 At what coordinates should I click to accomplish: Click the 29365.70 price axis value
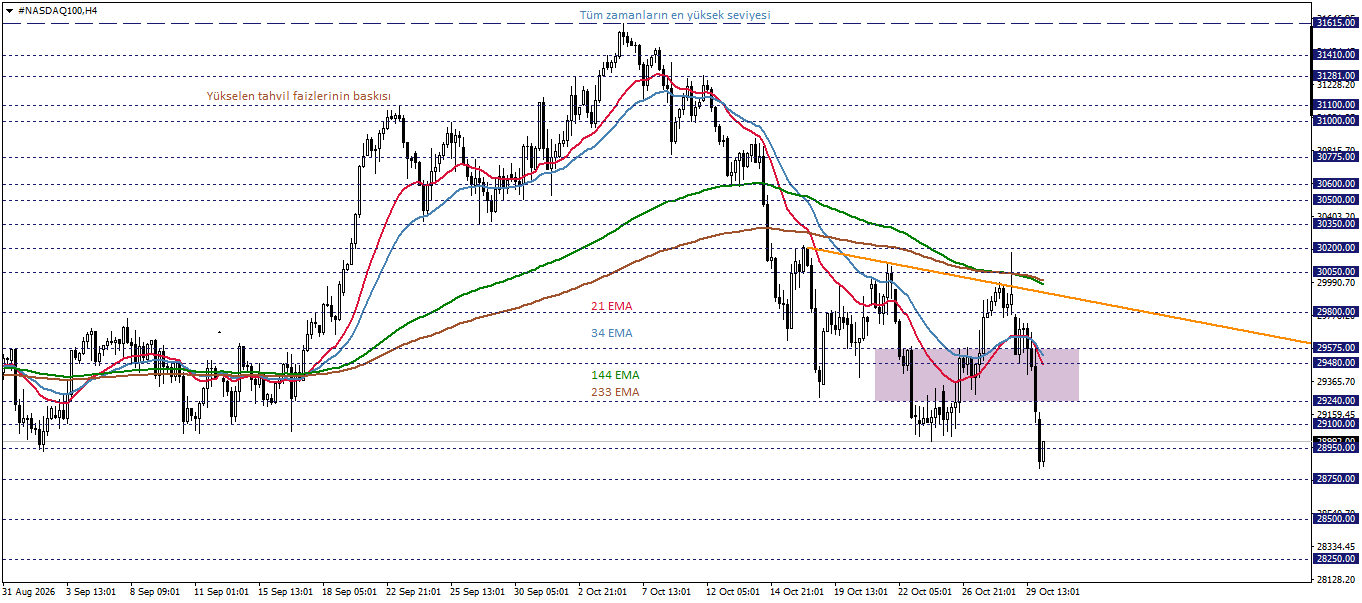coord(1336,381)
